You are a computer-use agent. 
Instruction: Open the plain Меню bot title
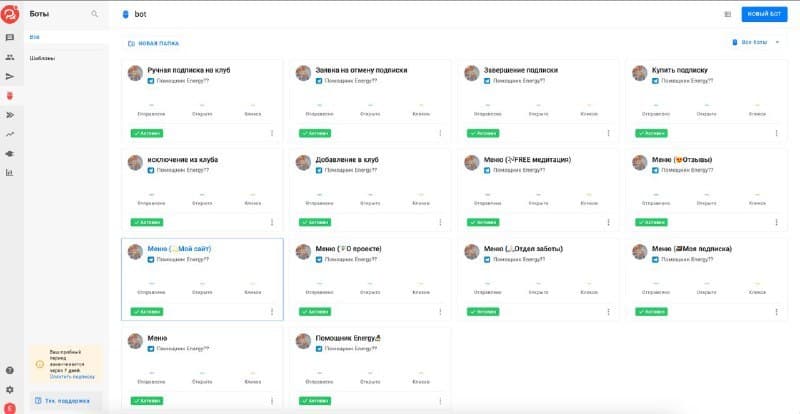(157, 338)
